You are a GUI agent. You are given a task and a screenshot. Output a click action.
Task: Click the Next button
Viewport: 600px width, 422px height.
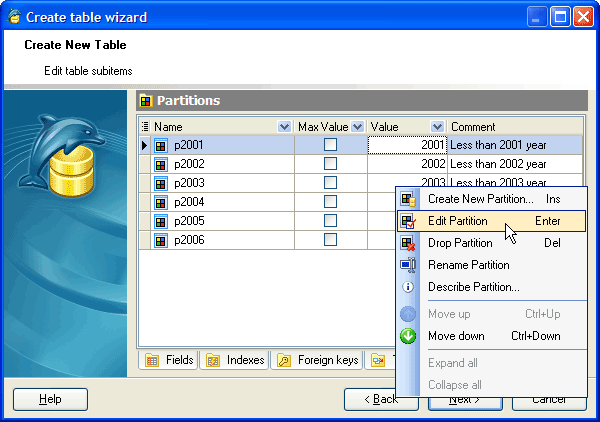[x=465, y=405]
